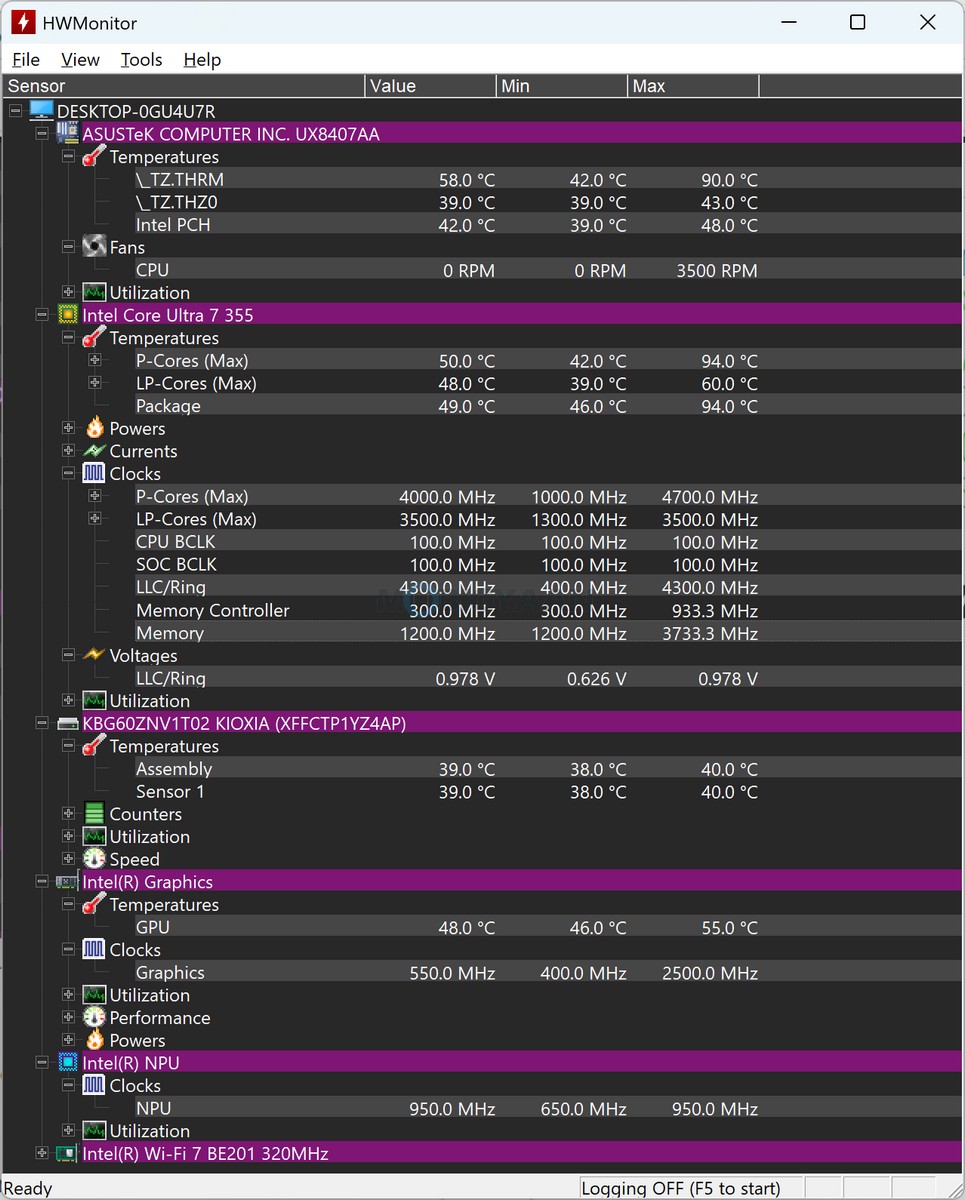Collapse the DESKTOP-0GU4U7R root node
Viewport: 965px width, 1200px height.
tap(15, 110)
